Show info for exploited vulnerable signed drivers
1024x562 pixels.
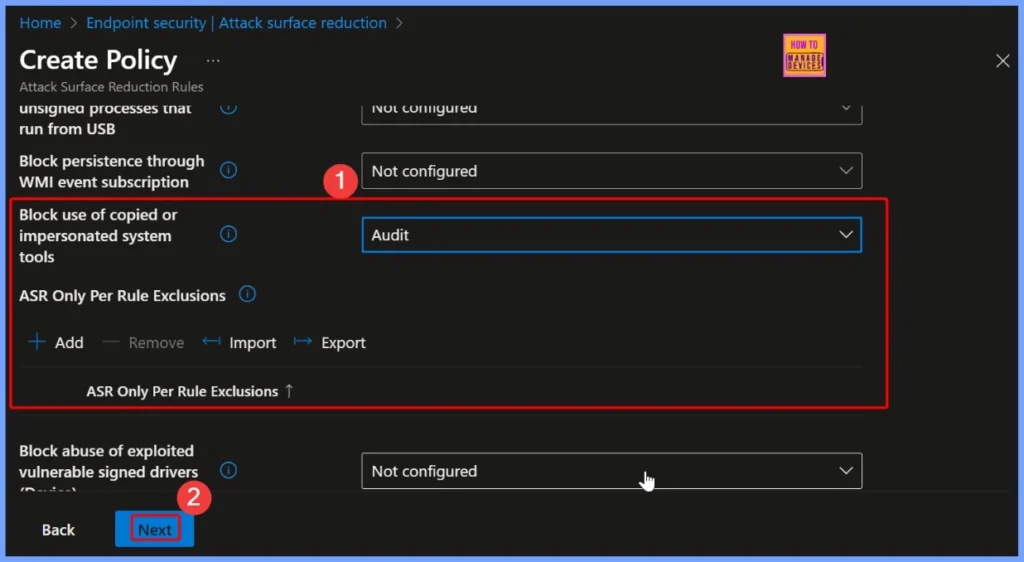point(228,470)
